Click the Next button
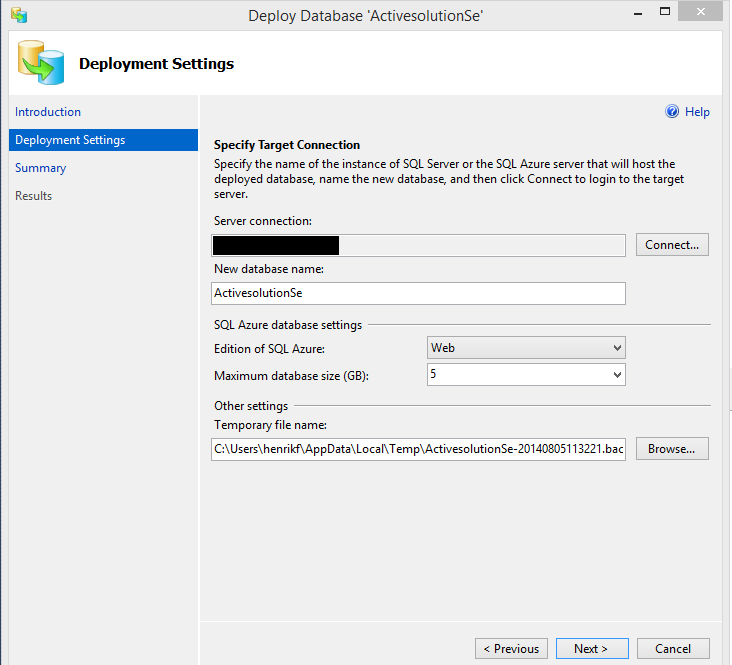732x665 pixels. 592,649
